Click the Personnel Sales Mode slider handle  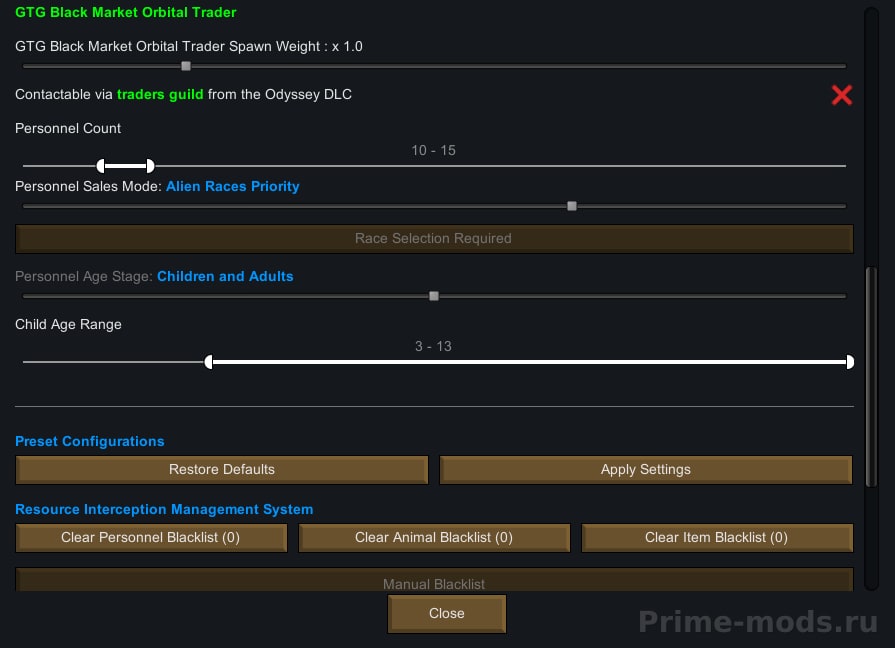[x=571, y=206]
